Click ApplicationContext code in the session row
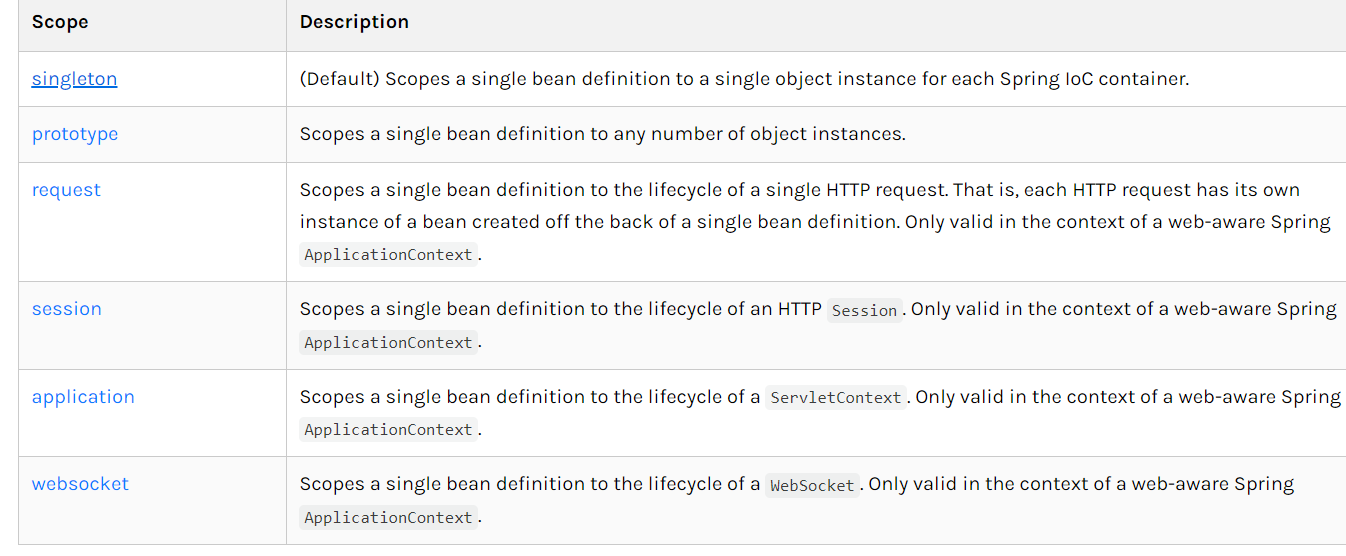Screen dimensions: 1346x556 388,343
